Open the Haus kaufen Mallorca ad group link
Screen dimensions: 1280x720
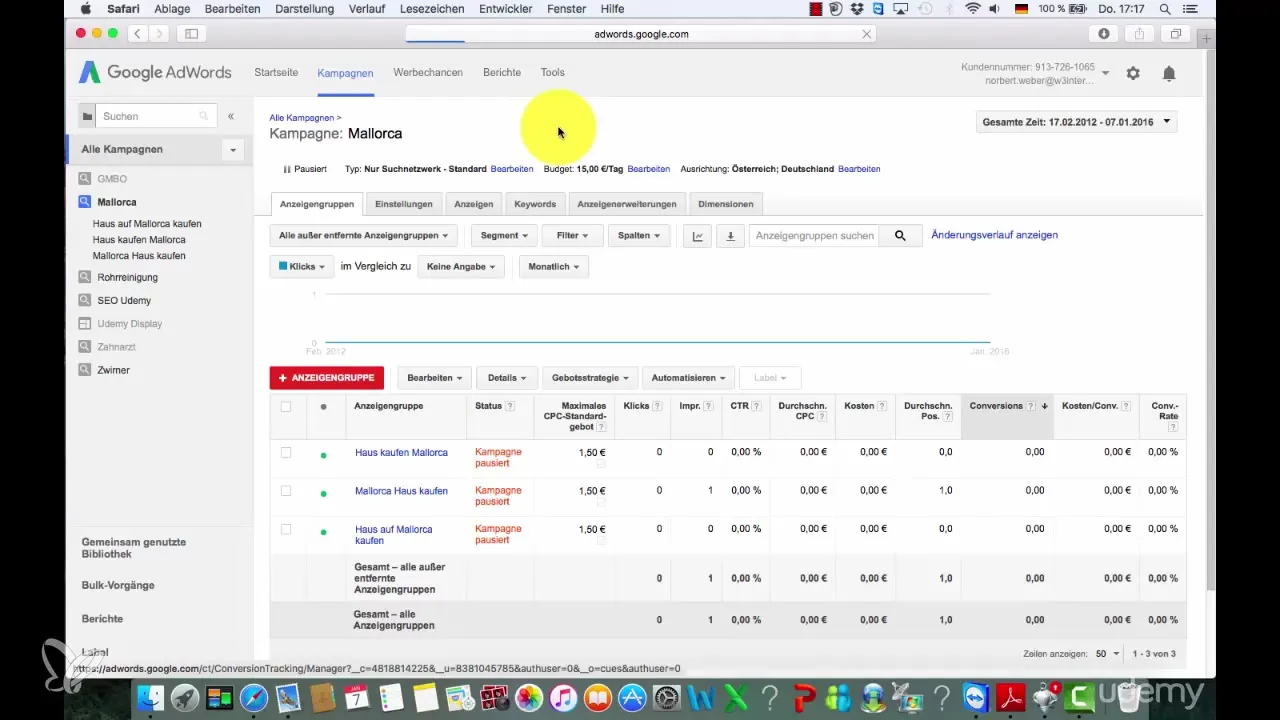(x=401, y=453)
